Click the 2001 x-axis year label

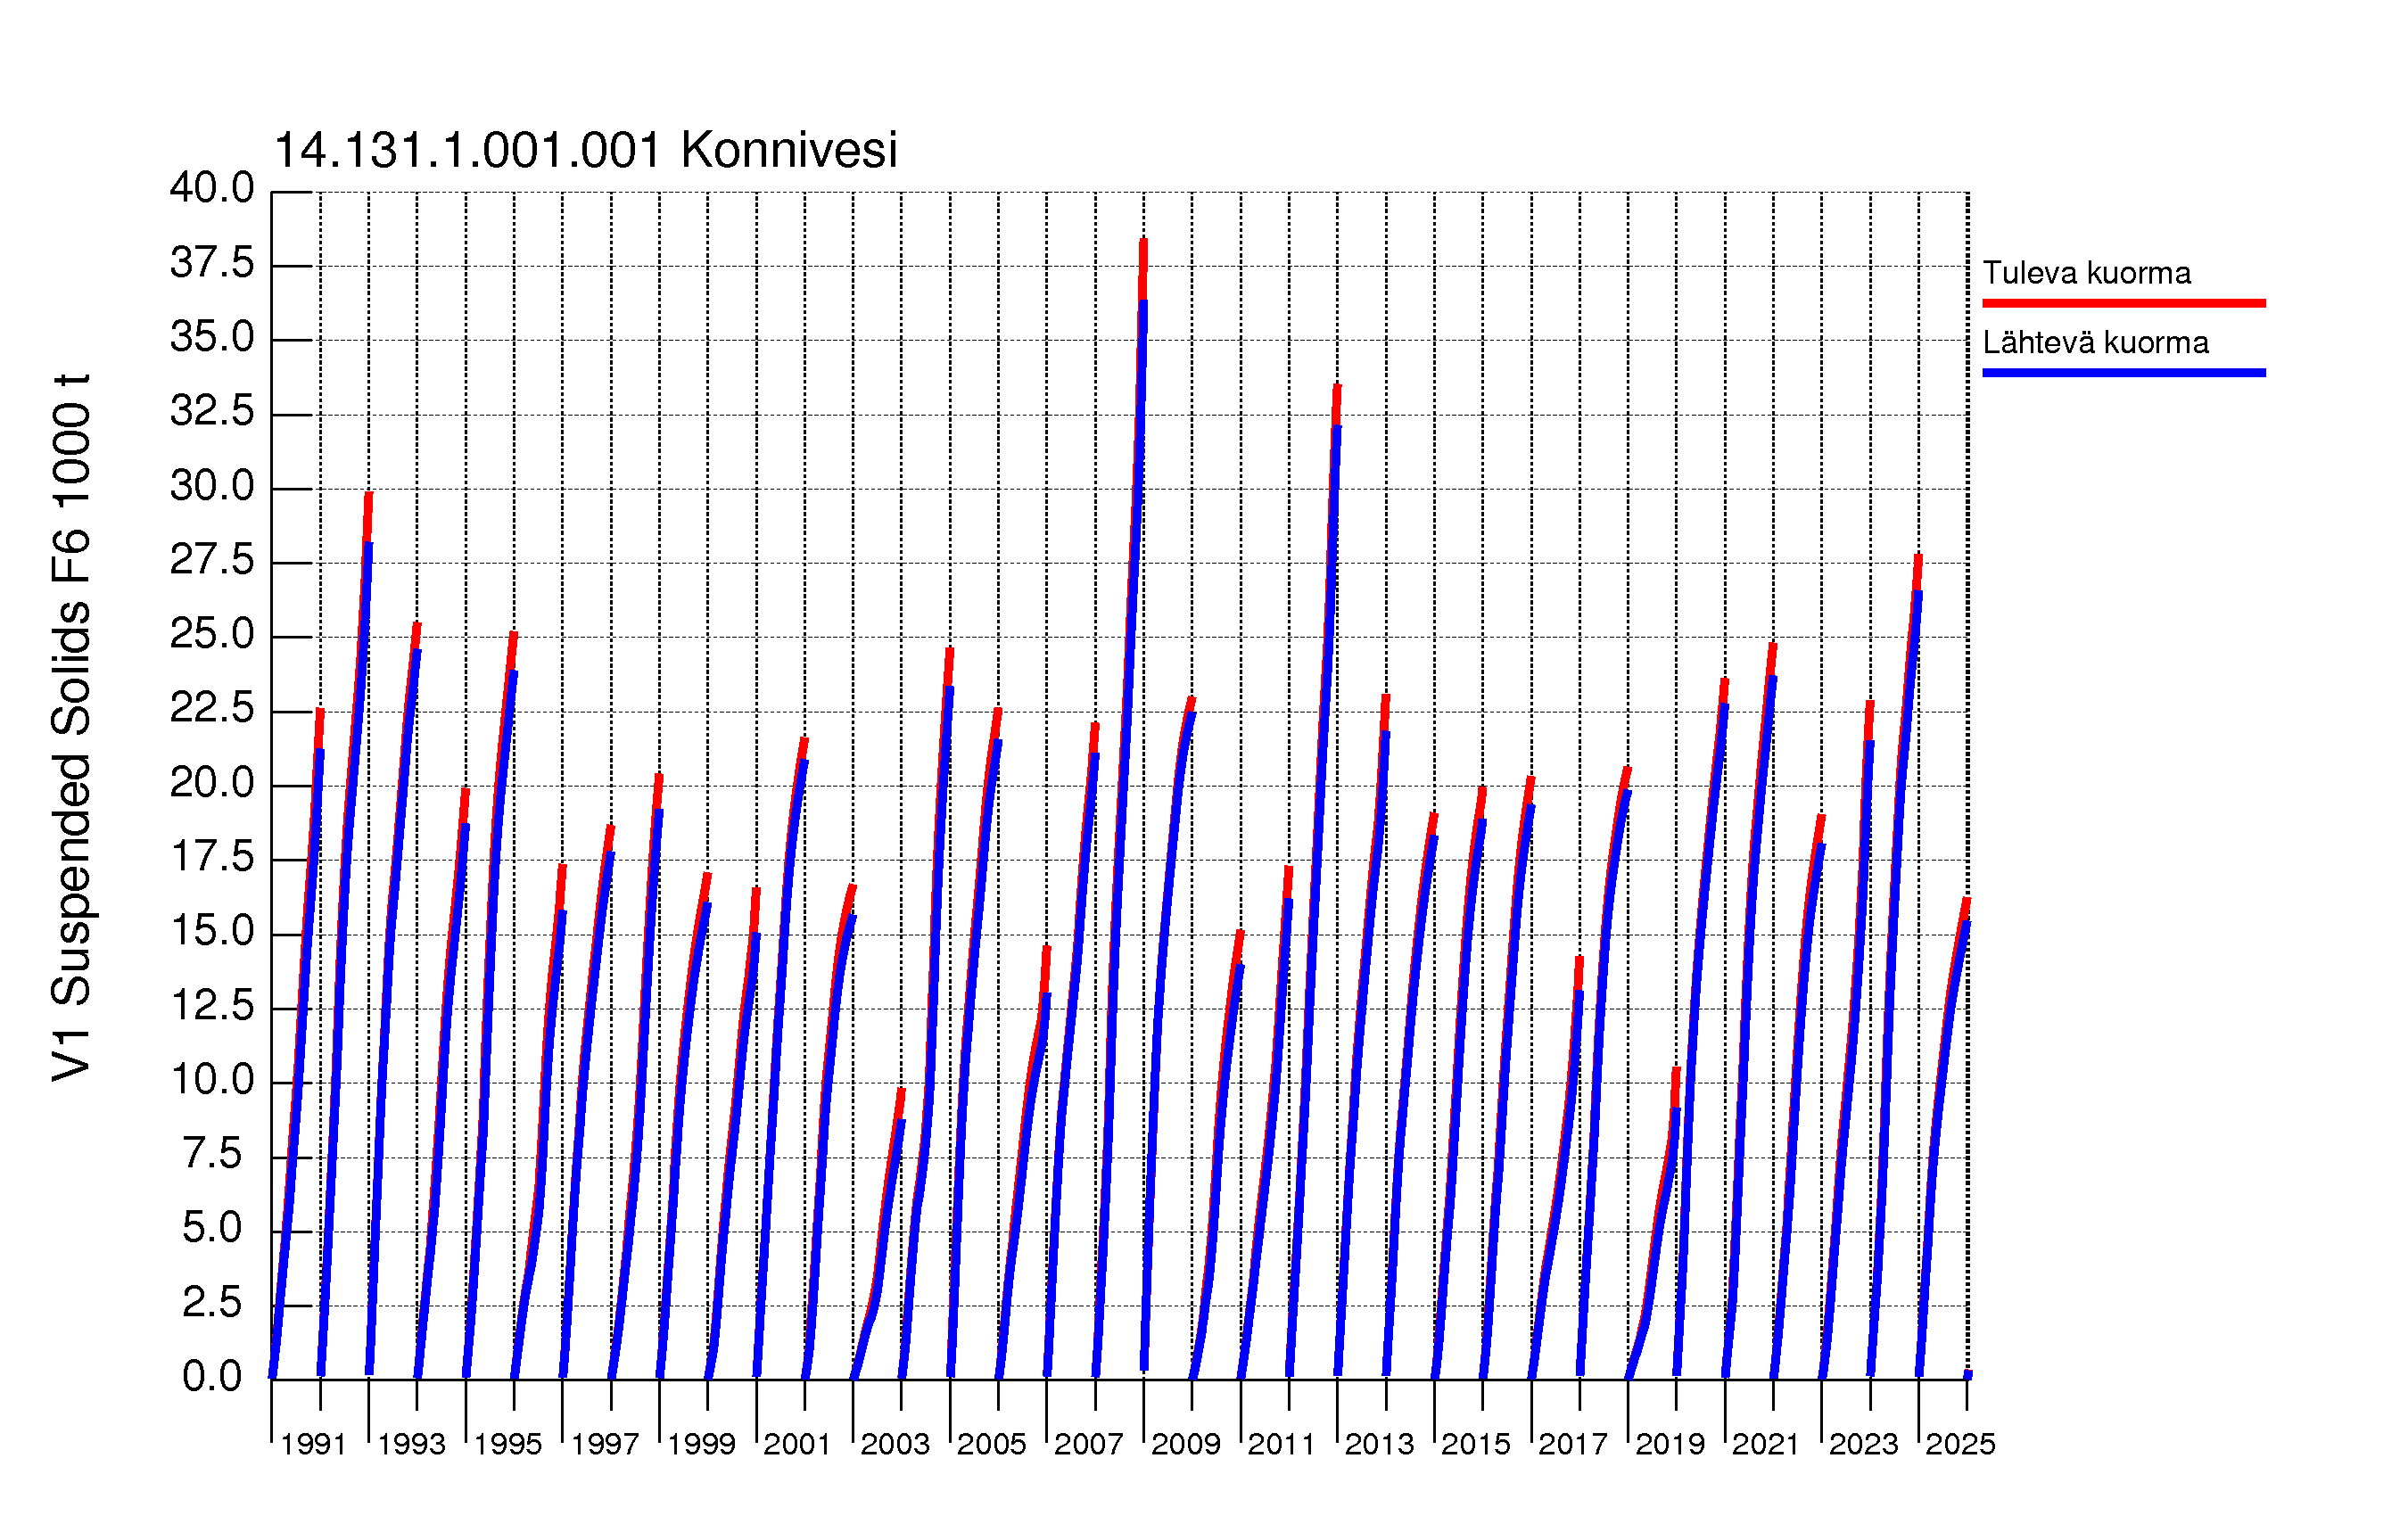pos(797,1444)
